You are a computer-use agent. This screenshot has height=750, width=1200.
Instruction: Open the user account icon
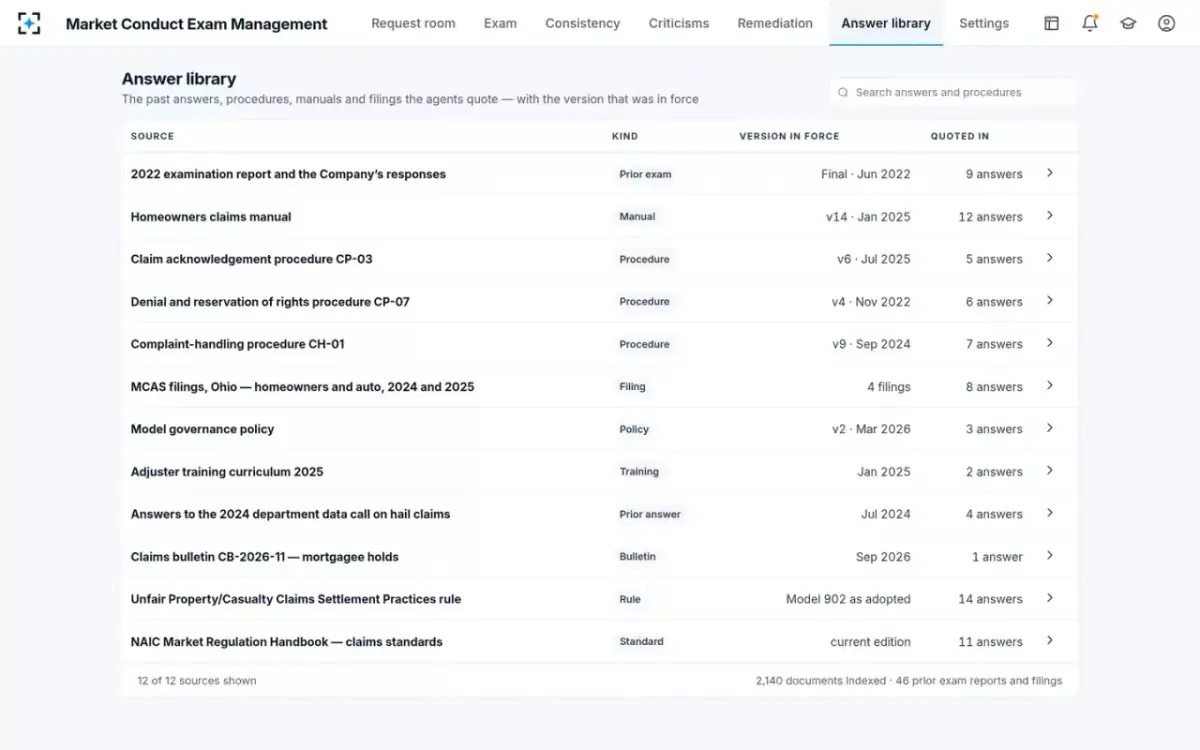1166,23
